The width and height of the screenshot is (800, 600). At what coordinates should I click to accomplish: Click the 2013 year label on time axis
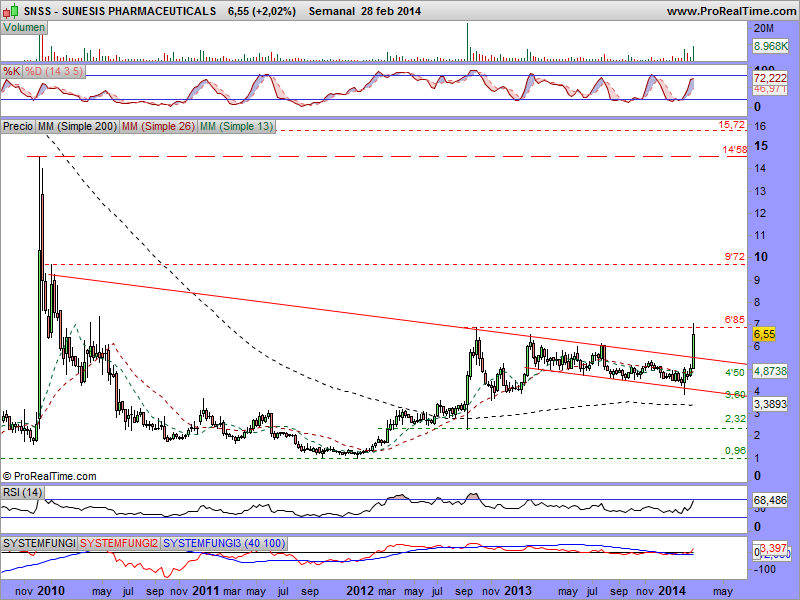point(518,591)
